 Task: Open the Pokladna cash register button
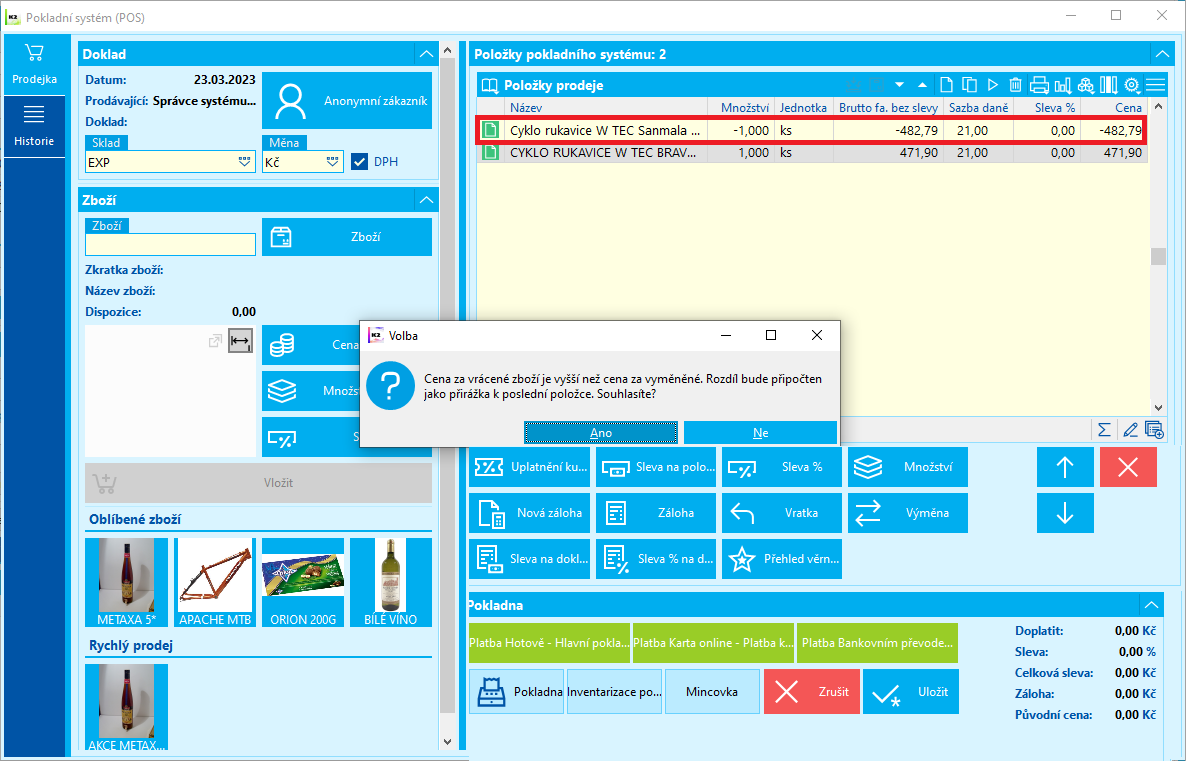click(x=517, y=691)
